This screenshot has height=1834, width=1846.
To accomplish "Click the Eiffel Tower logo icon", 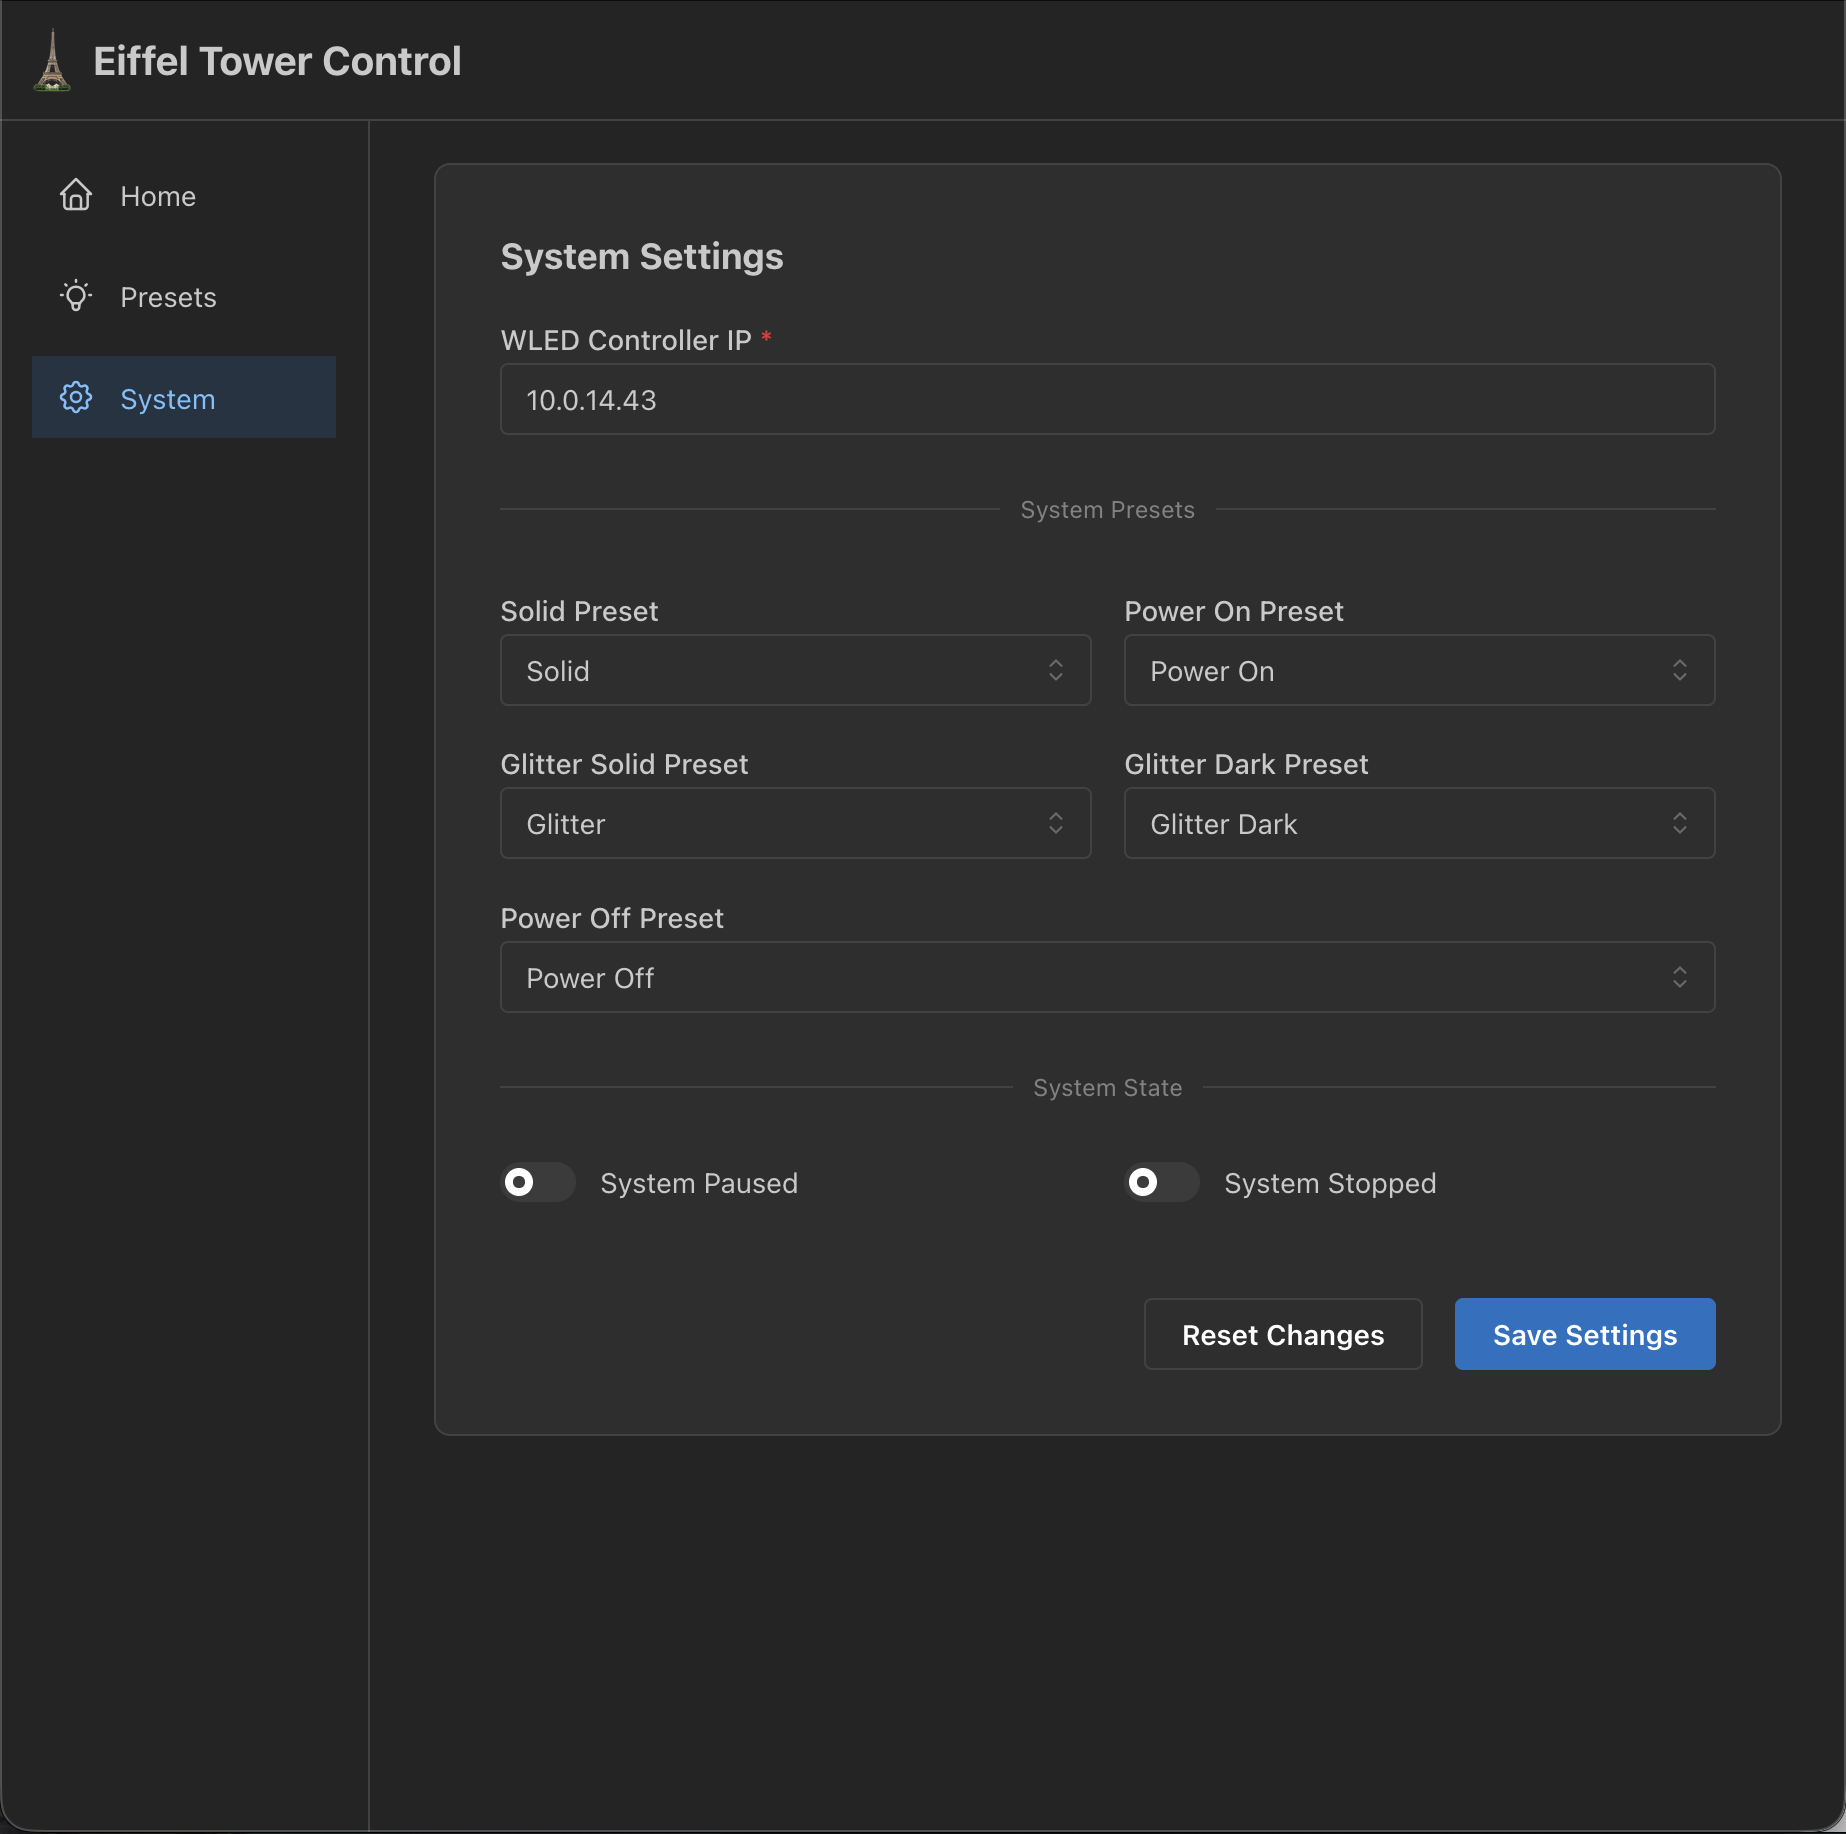I will (x=54, y=61).
